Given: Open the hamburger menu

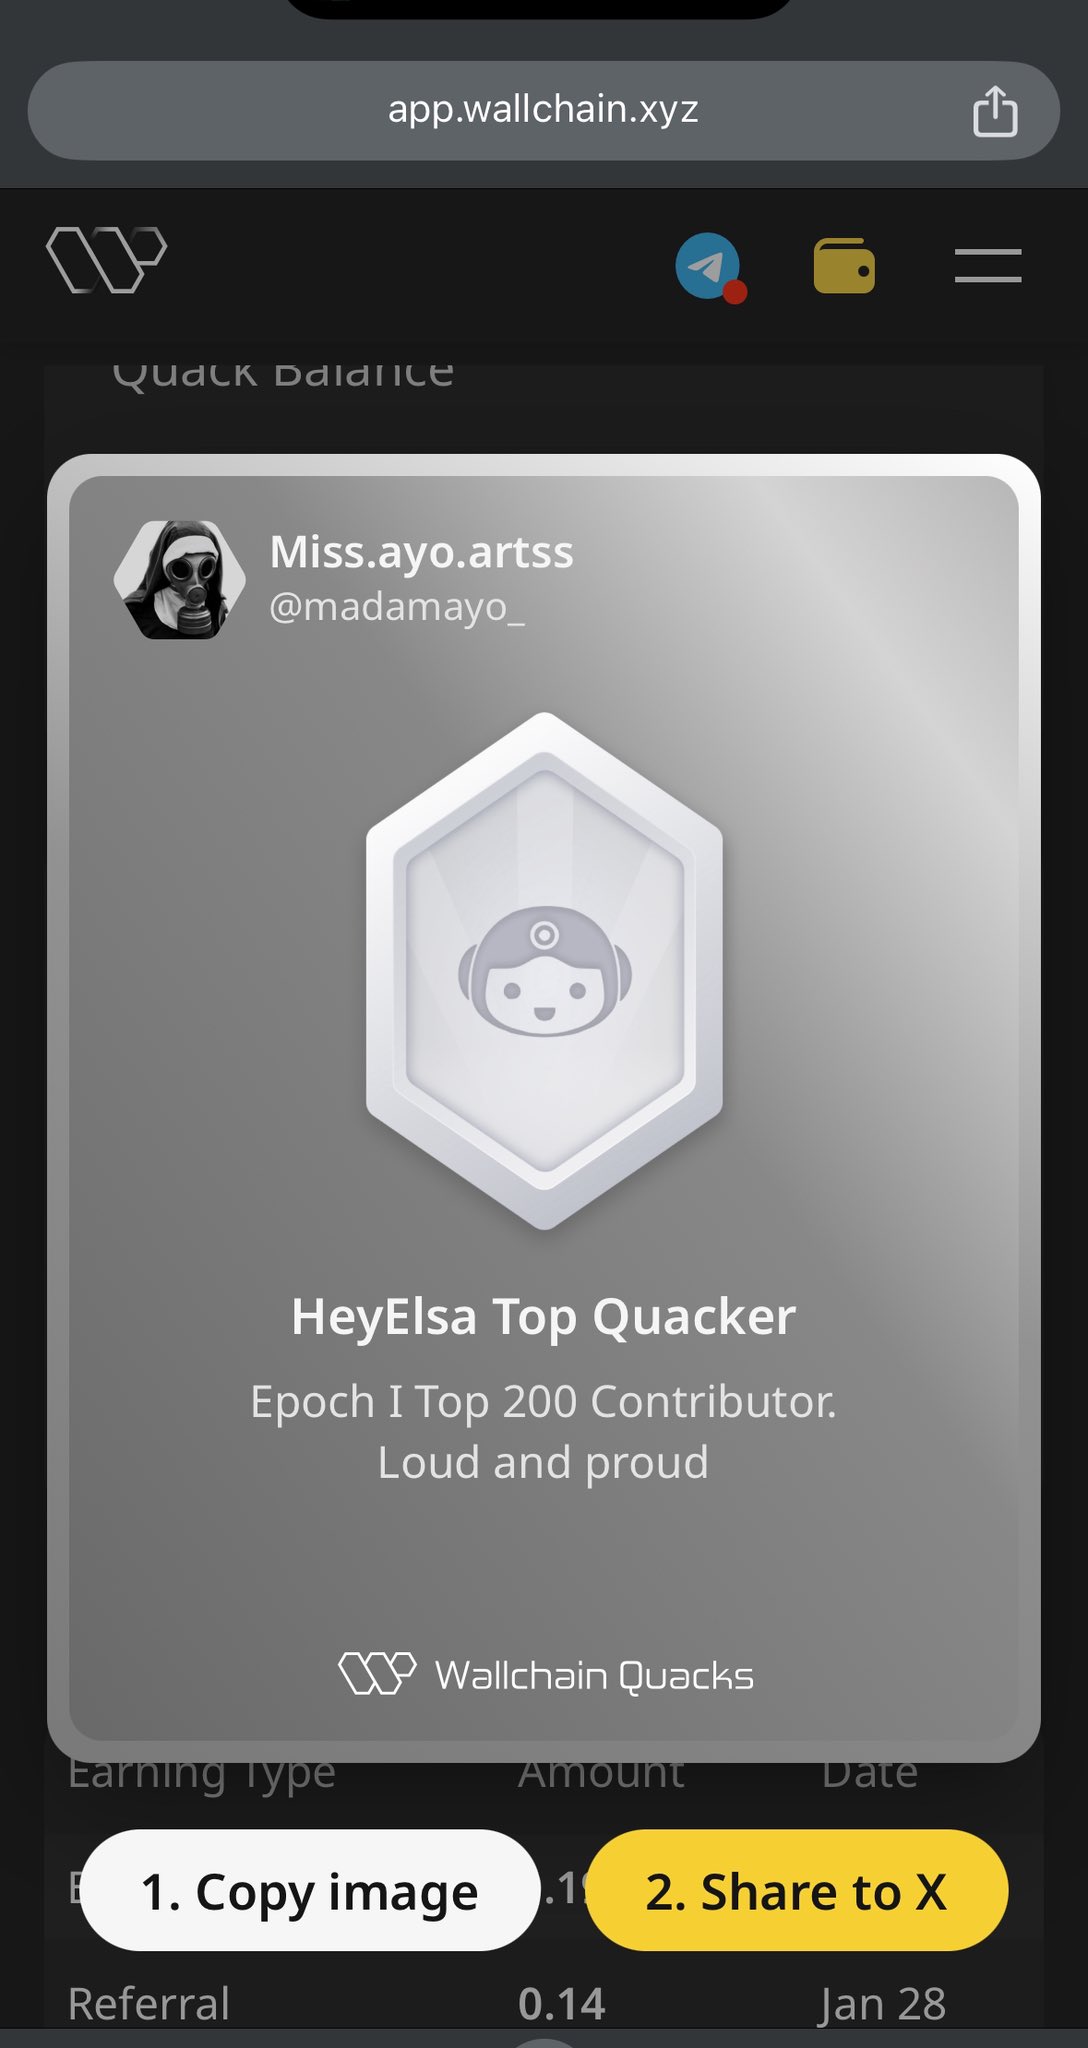Looking at the screenshot, I should coord(988,266).
